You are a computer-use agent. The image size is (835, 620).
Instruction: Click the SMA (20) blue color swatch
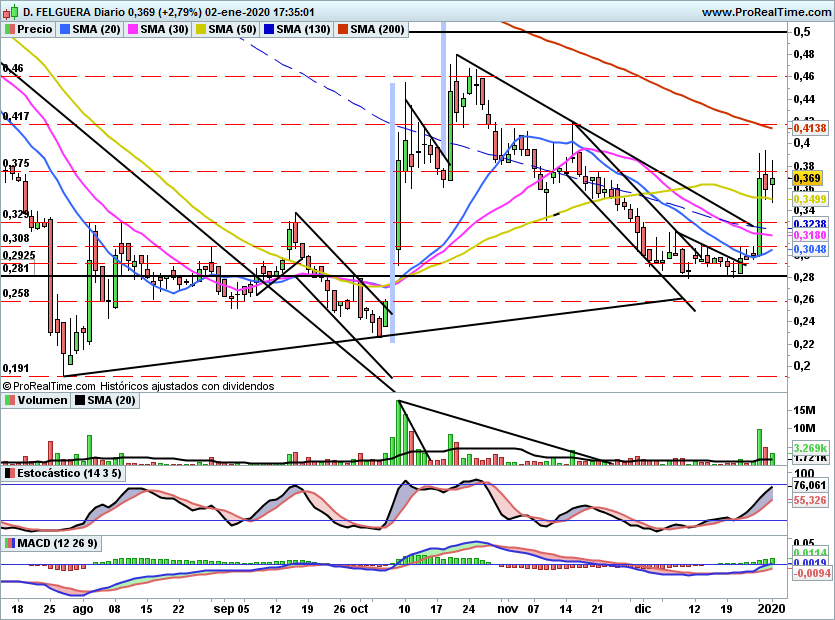[66, 30]
